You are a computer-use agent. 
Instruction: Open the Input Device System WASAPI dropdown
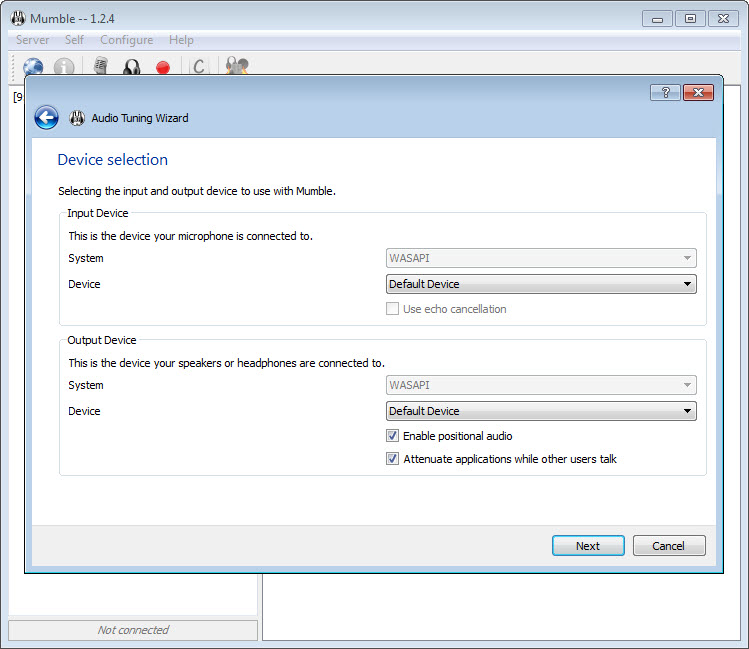pyautogui.click(x=541, y=258)
